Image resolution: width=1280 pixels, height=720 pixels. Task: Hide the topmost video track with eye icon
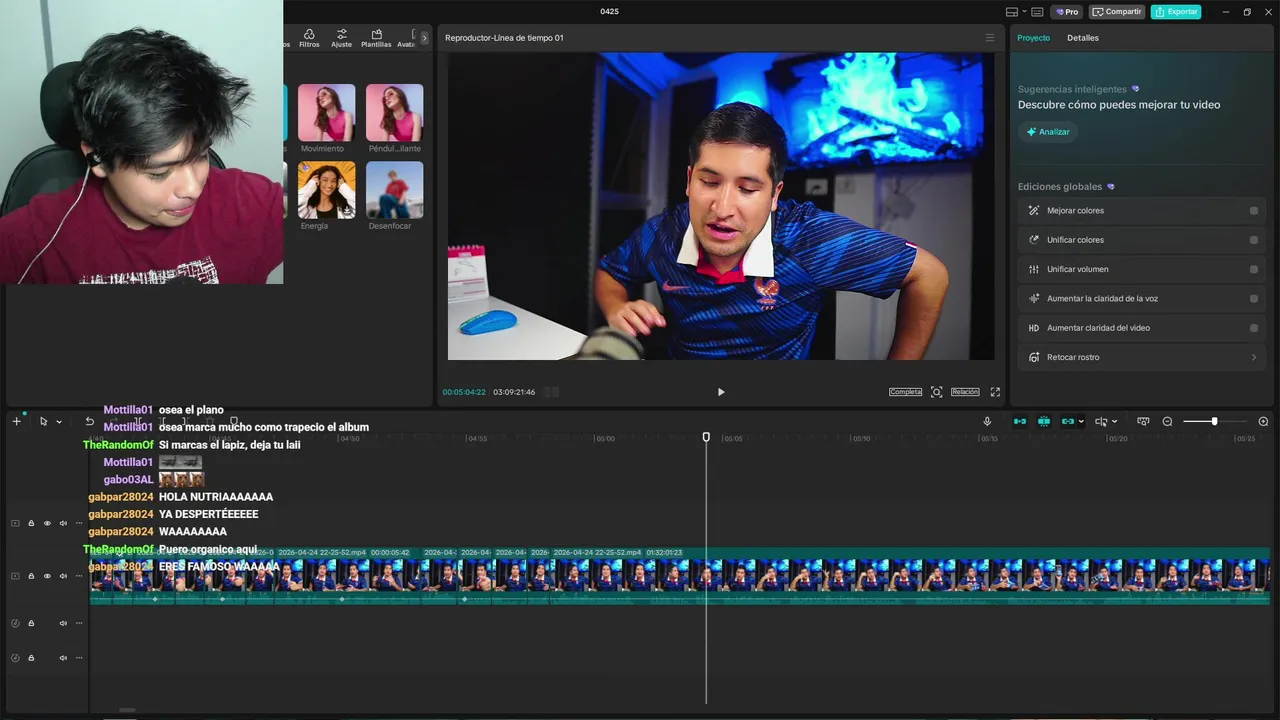click(x=47, y=523)
